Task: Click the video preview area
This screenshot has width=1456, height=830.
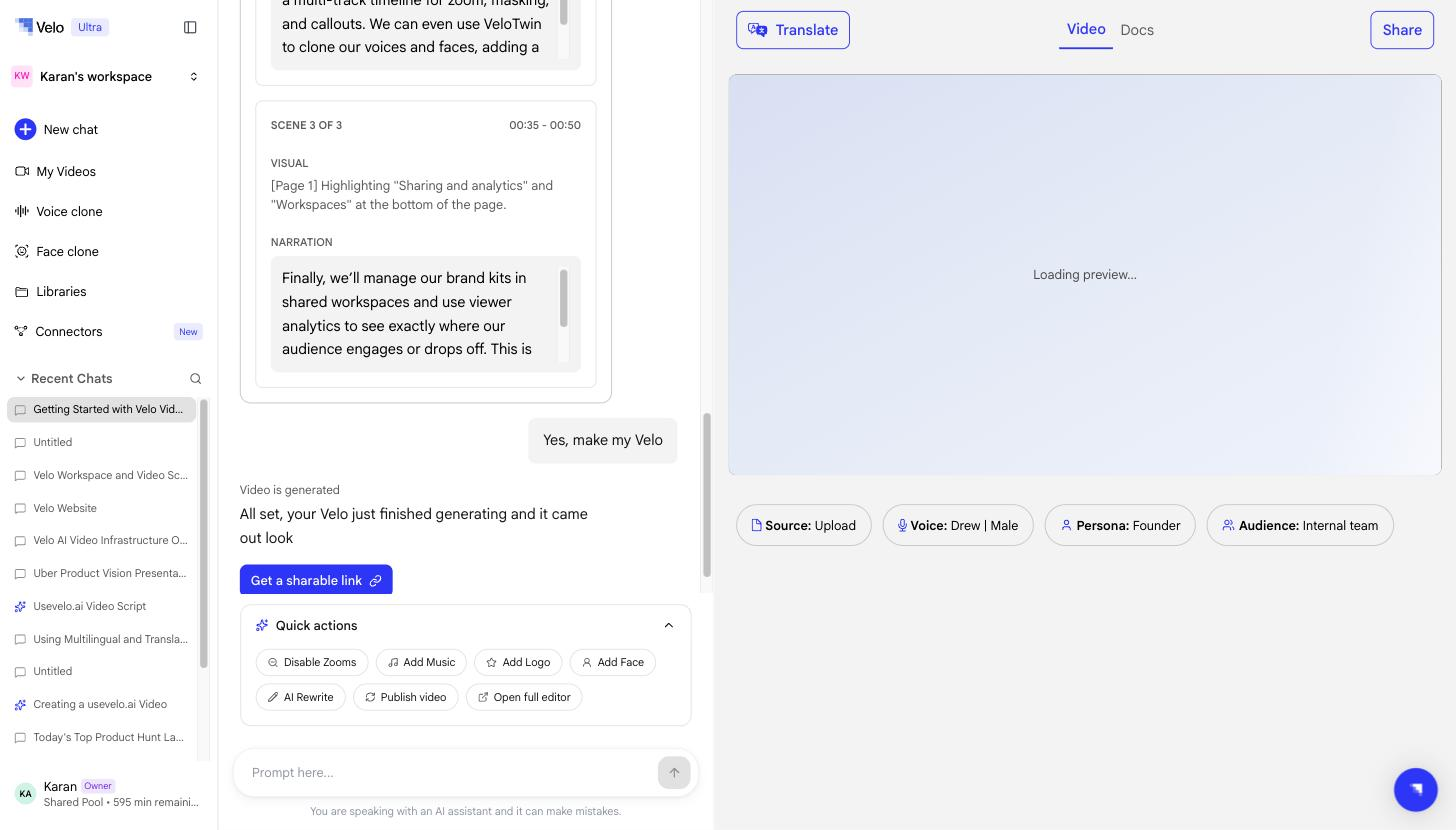Action: pos(1085,274)
